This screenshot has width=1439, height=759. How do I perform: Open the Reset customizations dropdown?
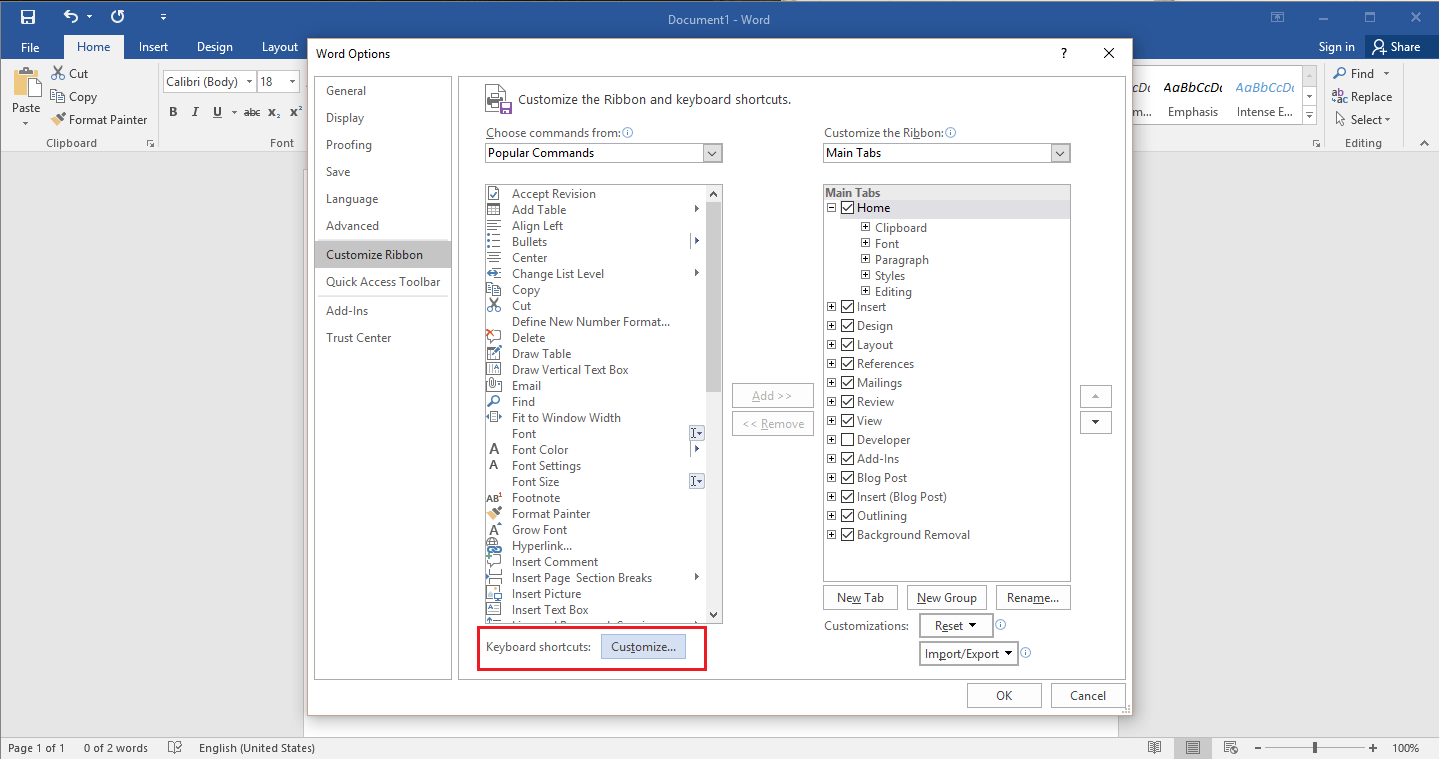pyautogui.click(x=956, y=626)
